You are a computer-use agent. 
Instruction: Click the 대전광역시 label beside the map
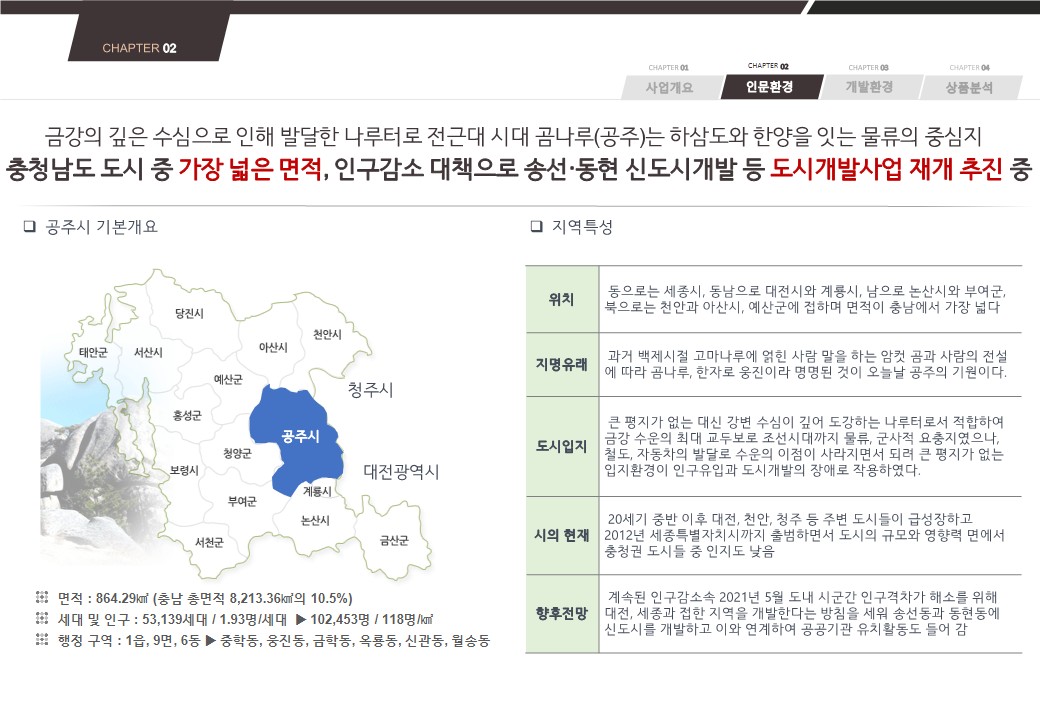coord(401,472)
